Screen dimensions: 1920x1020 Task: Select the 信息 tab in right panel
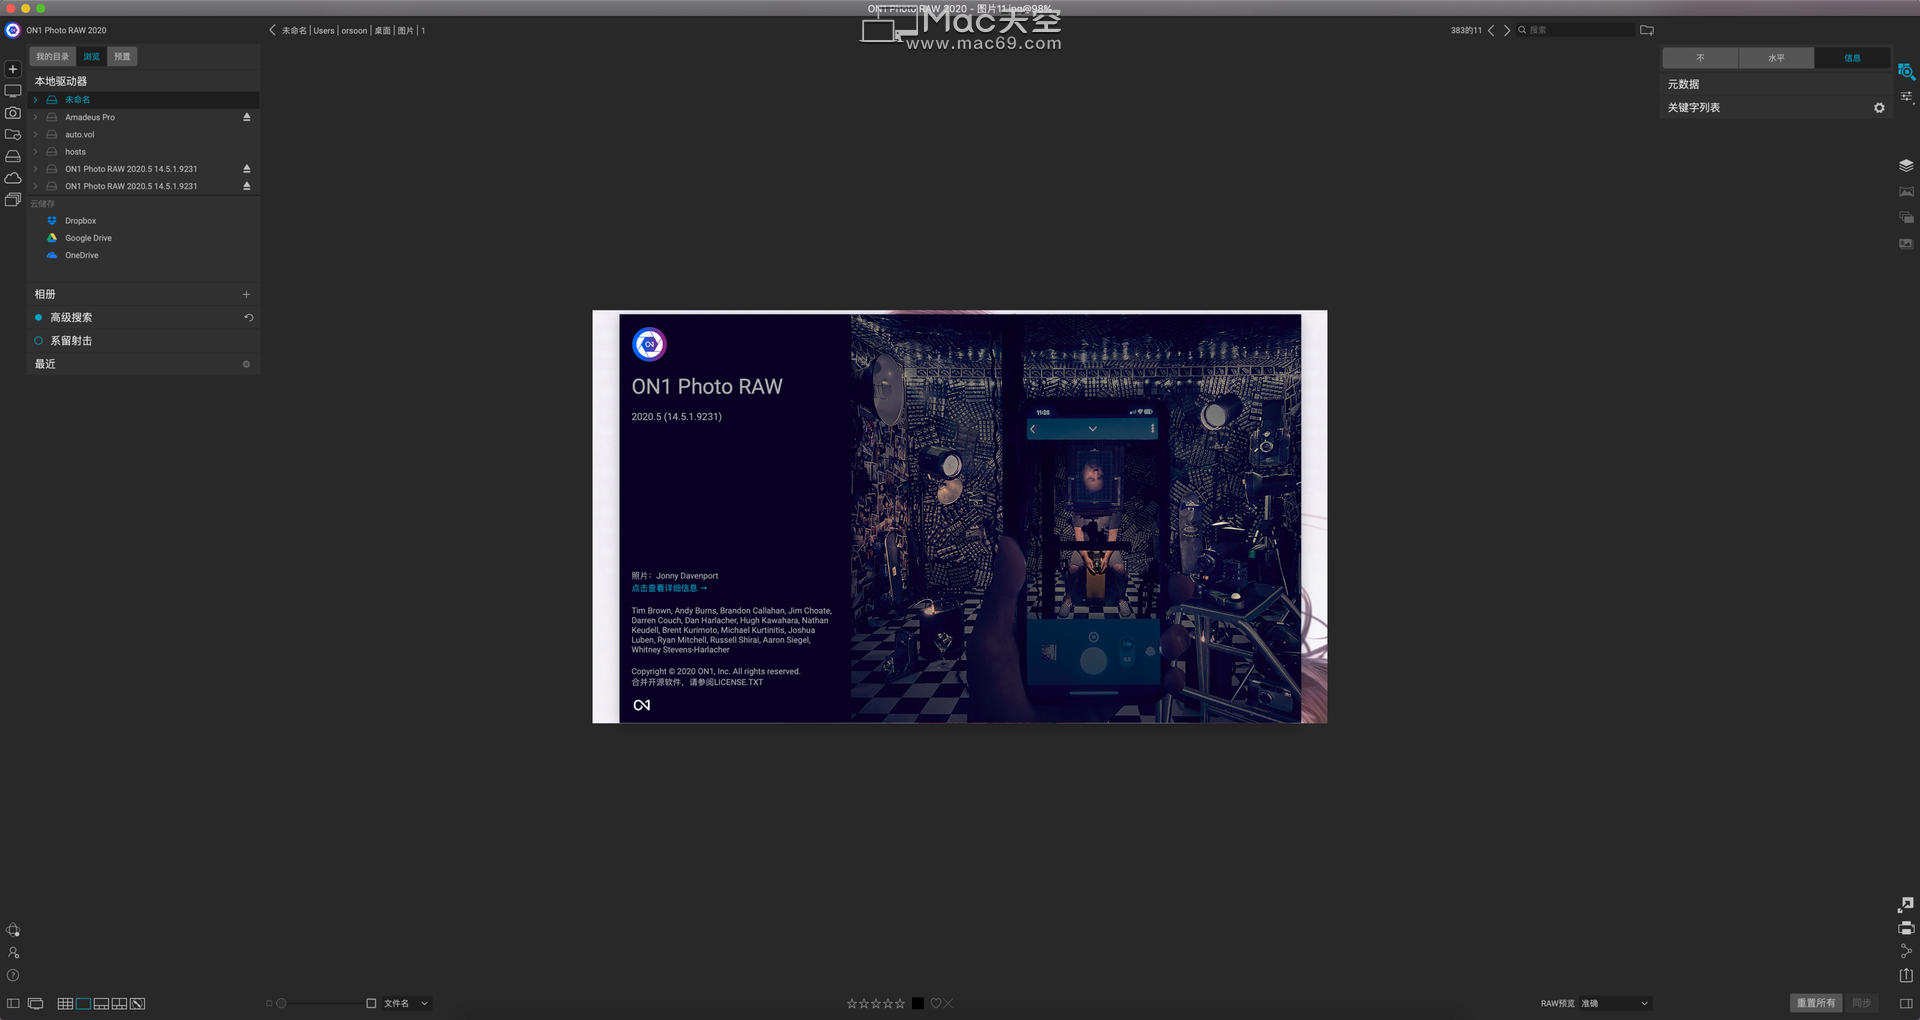point(1852,58)
